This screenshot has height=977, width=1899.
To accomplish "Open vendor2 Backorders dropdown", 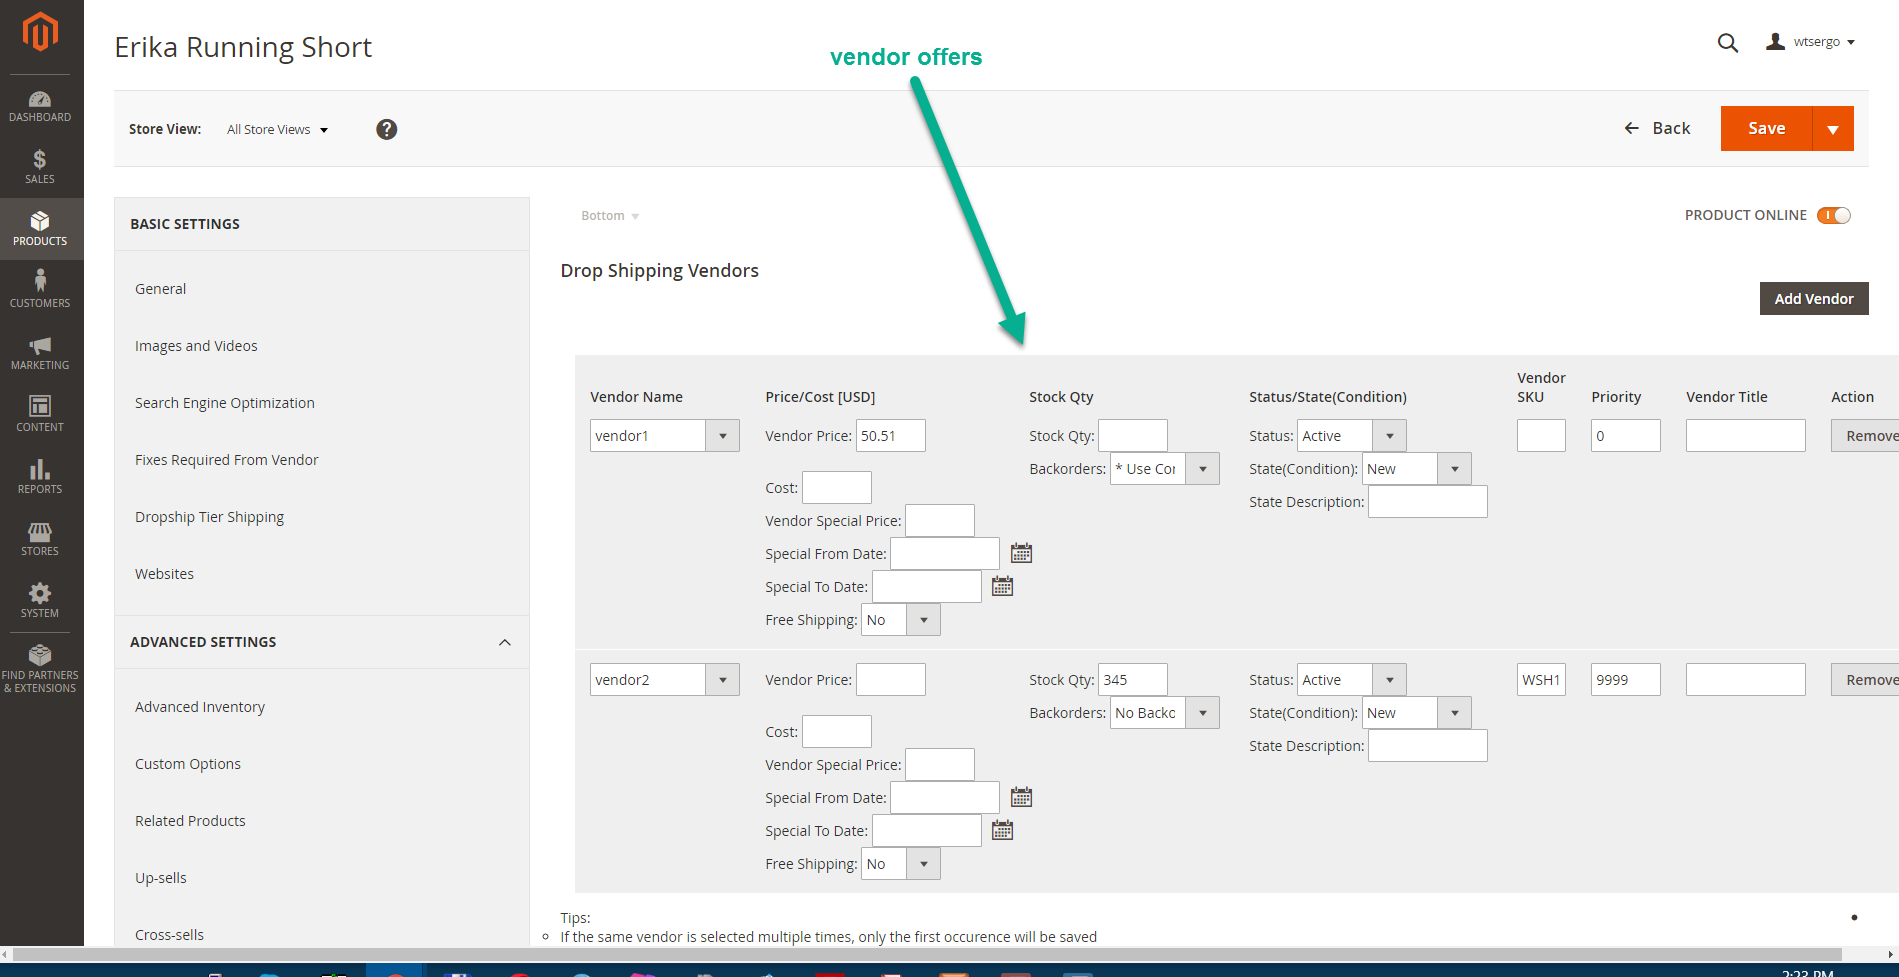I will pos(1165,713).
